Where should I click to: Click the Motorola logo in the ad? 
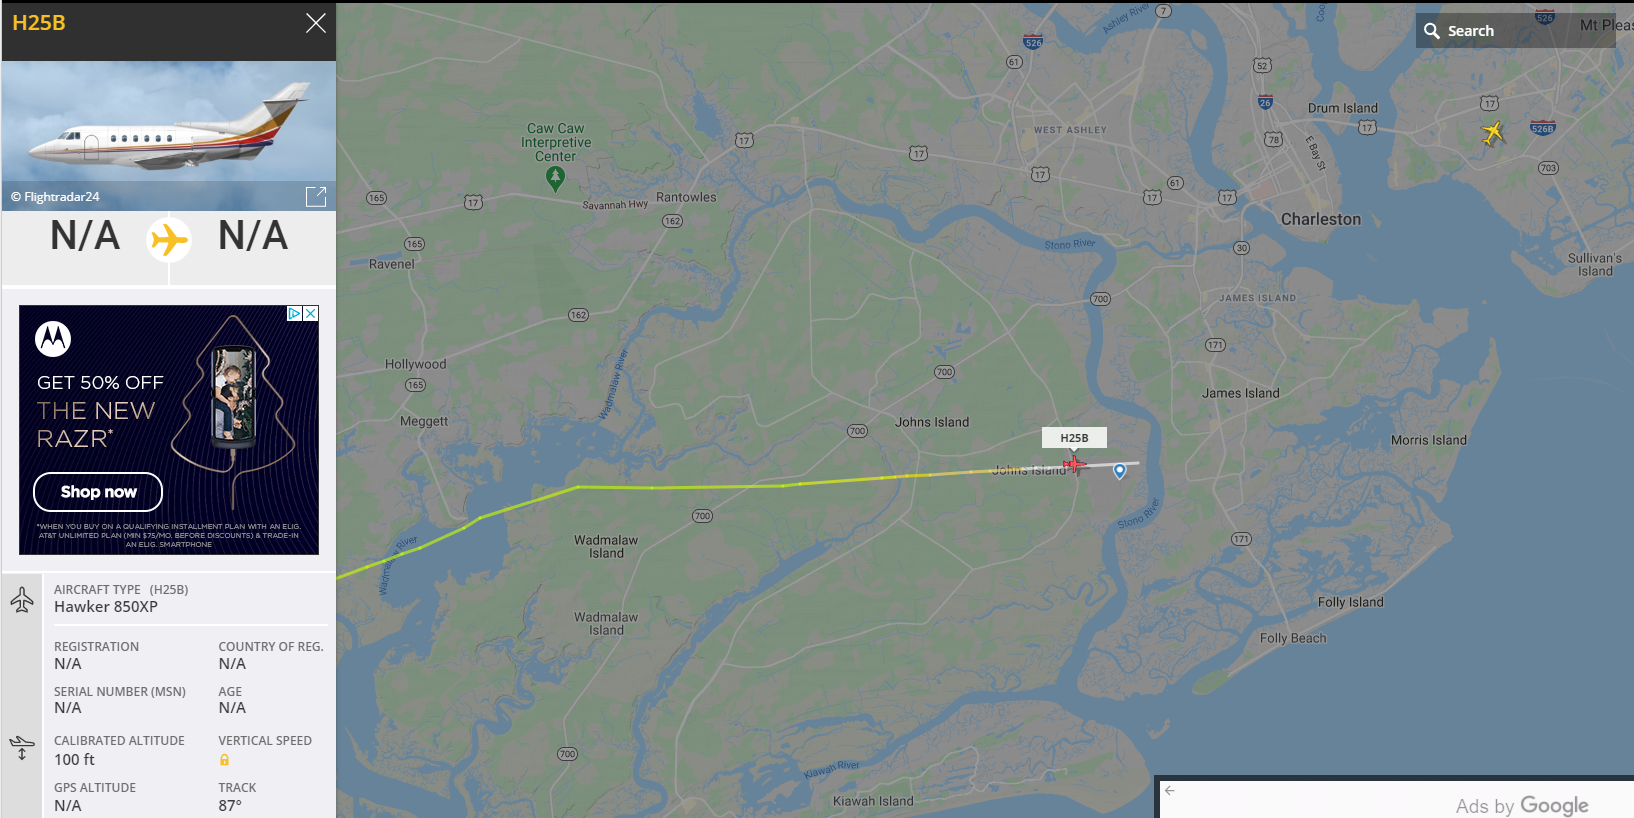coord(53,339)
